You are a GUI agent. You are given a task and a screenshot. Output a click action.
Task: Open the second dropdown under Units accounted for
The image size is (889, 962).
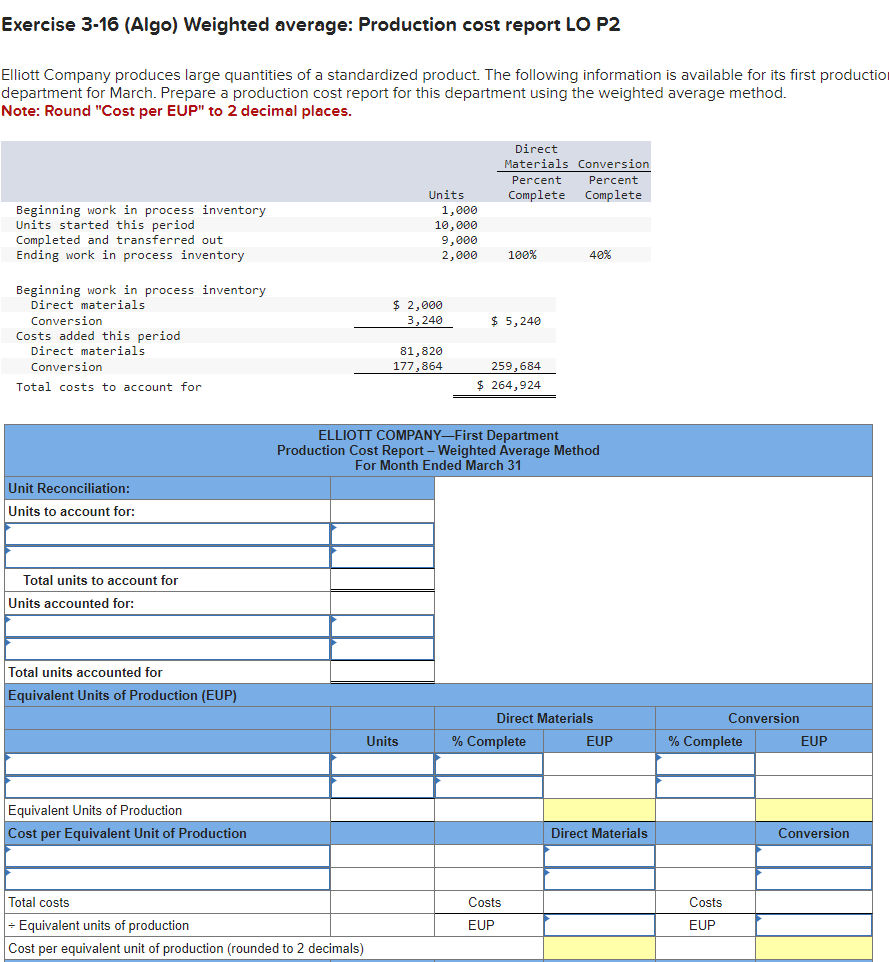tap(165, 646)
